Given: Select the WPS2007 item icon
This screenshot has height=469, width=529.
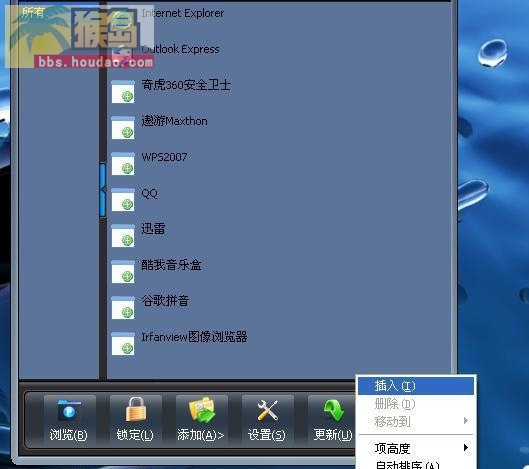Looking at the screenshot, I should (x=123, y=164).
